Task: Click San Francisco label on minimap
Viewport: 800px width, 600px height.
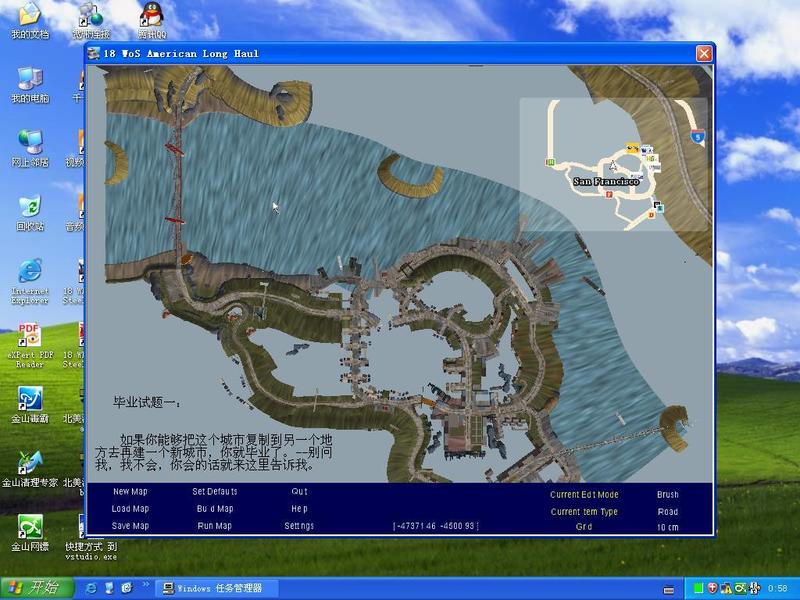Action: tap(606, 181)
